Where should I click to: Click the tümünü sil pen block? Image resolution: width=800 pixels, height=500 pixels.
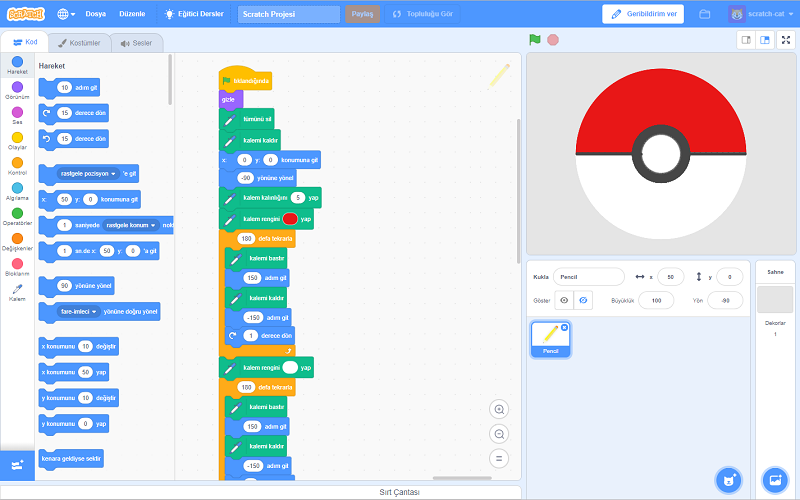[x=246, y=119]
